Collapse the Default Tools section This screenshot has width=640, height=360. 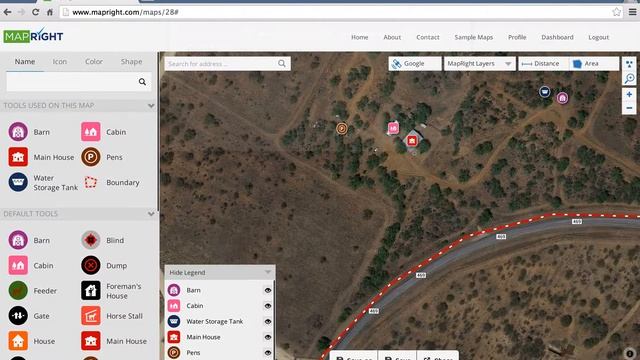coord(151,214)
